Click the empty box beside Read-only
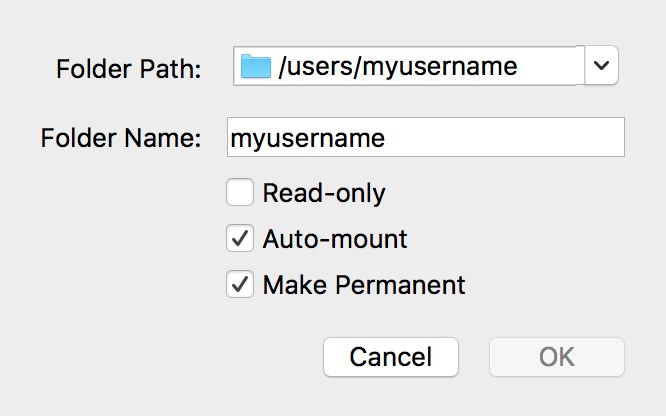Viewport: 666px width, 416px height. pos(240,192)
